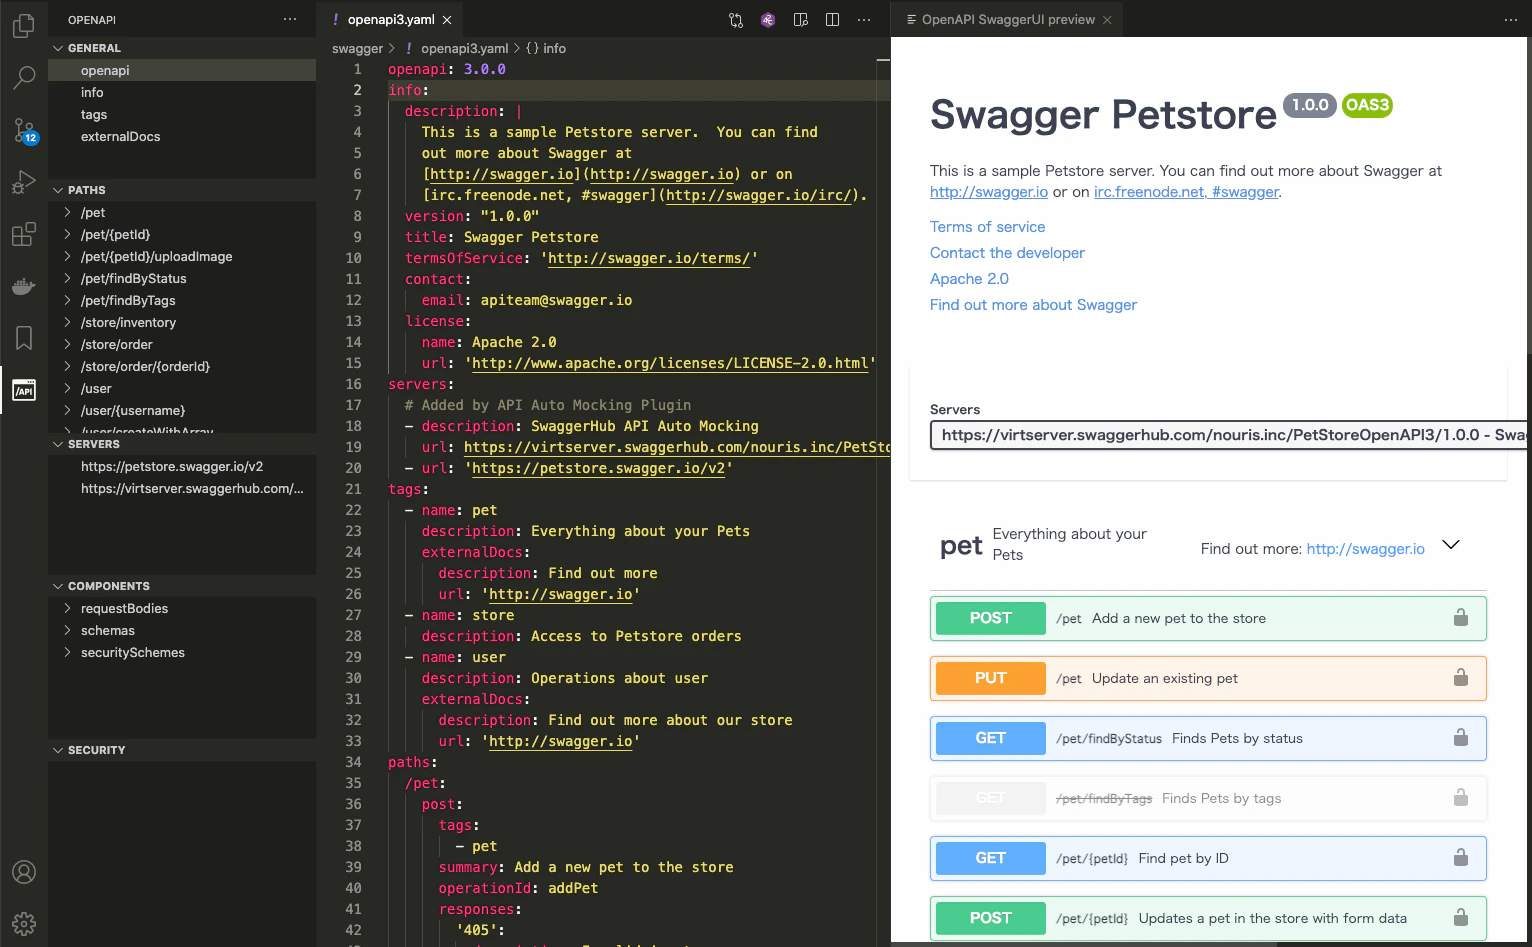Collapse the SECURITY section
Image resolution: width=1532 pixels, height=947 pixels.
[x=57, y=750]
